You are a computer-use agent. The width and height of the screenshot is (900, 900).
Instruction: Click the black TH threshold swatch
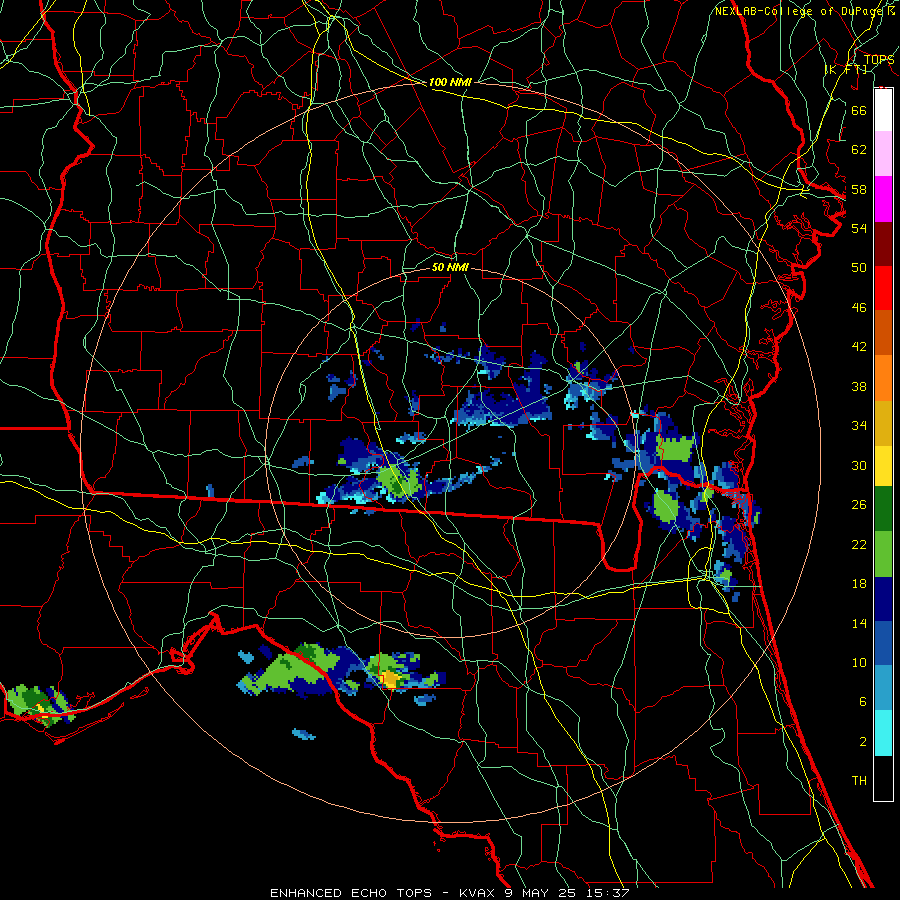pyautogui.click(x=883, y=778)
